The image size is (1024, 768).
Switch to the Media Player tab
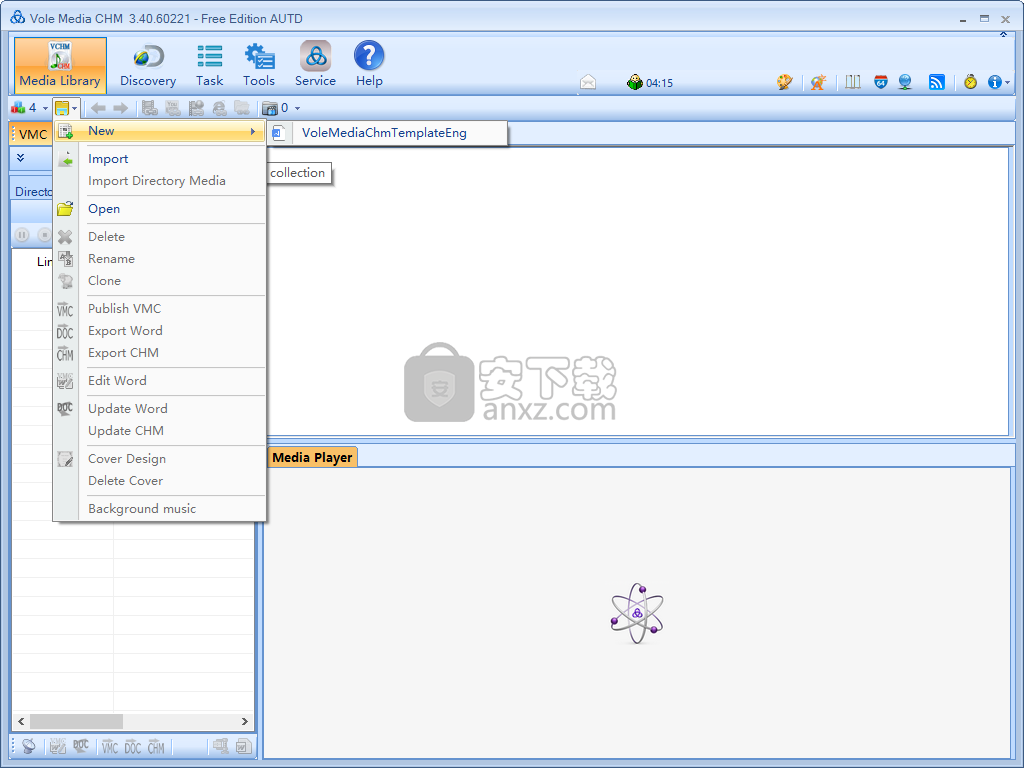click(312, 458)
